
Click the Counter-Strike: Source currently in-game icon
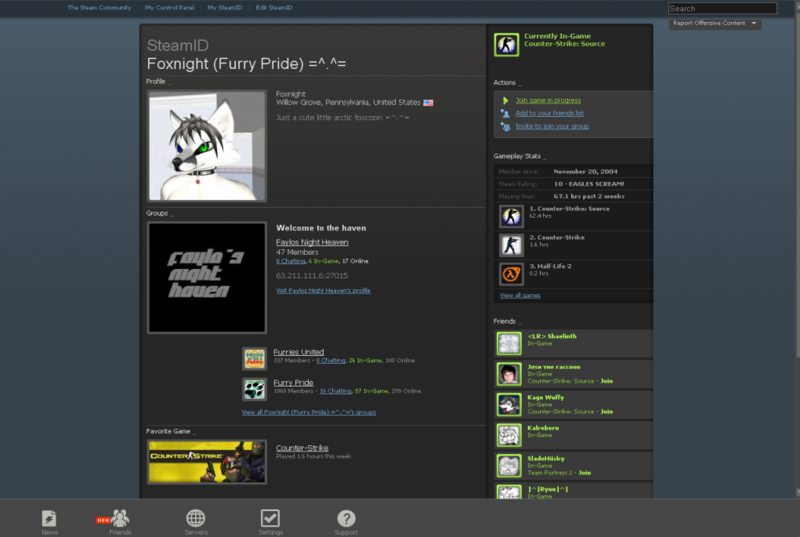[506, 44]
